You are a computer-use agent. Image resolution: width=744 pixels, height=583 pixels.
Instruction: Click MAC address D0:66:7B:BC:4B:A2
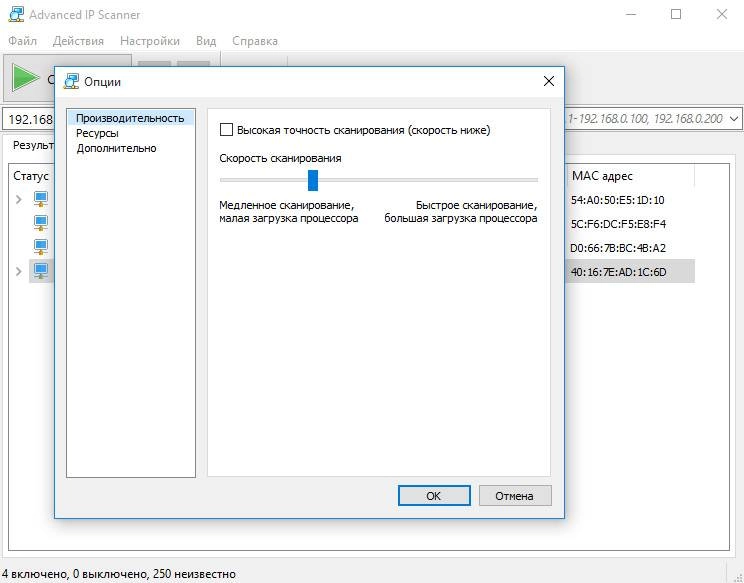(618, 248)
